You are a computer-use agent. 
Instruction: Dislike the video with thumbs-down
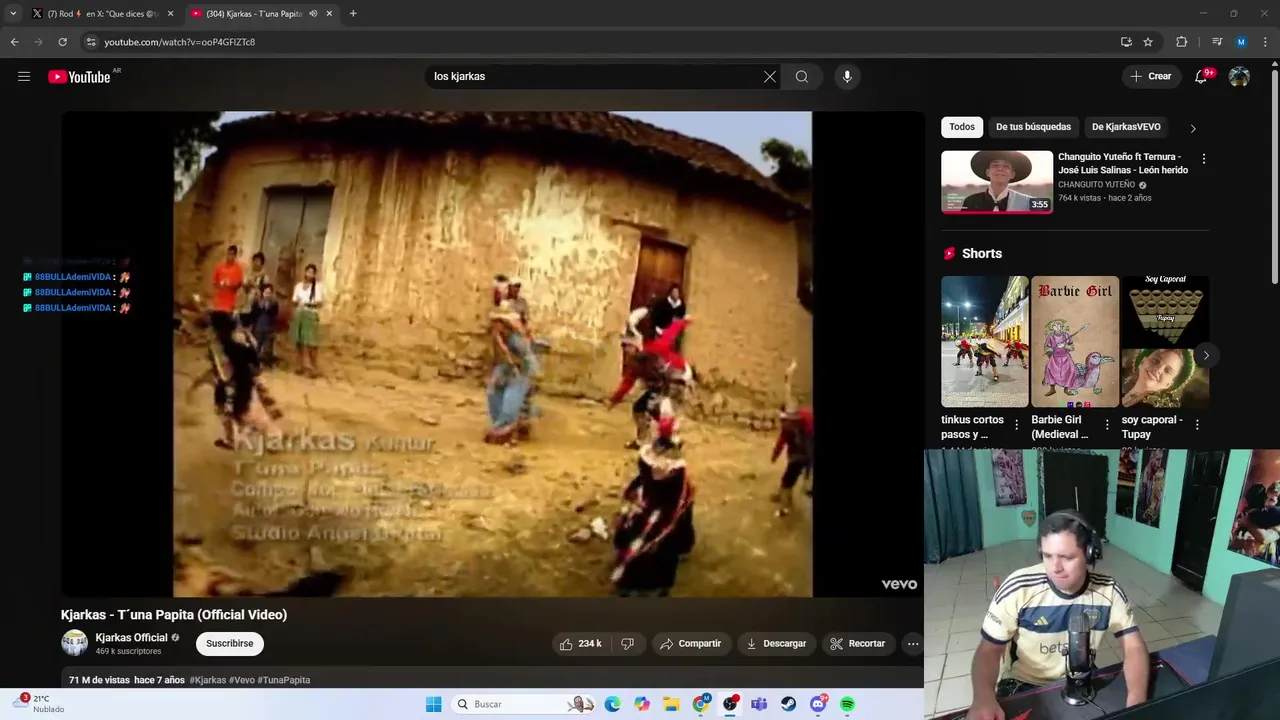[x=627, y=644]
